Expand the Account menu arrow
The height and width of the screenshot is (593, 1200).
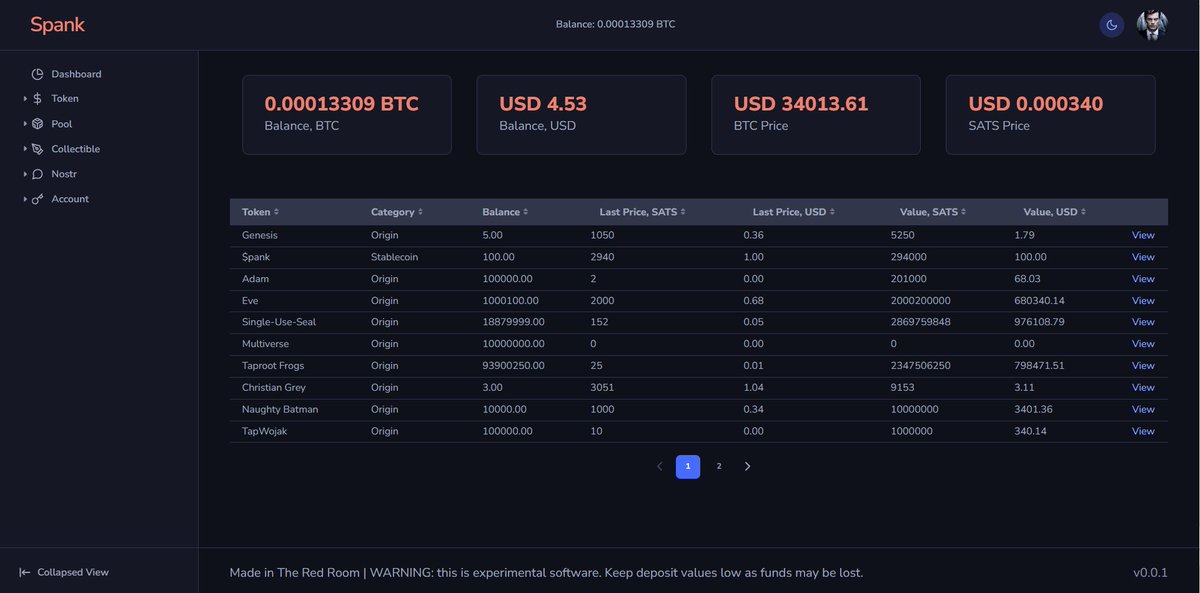click(24, 199)
